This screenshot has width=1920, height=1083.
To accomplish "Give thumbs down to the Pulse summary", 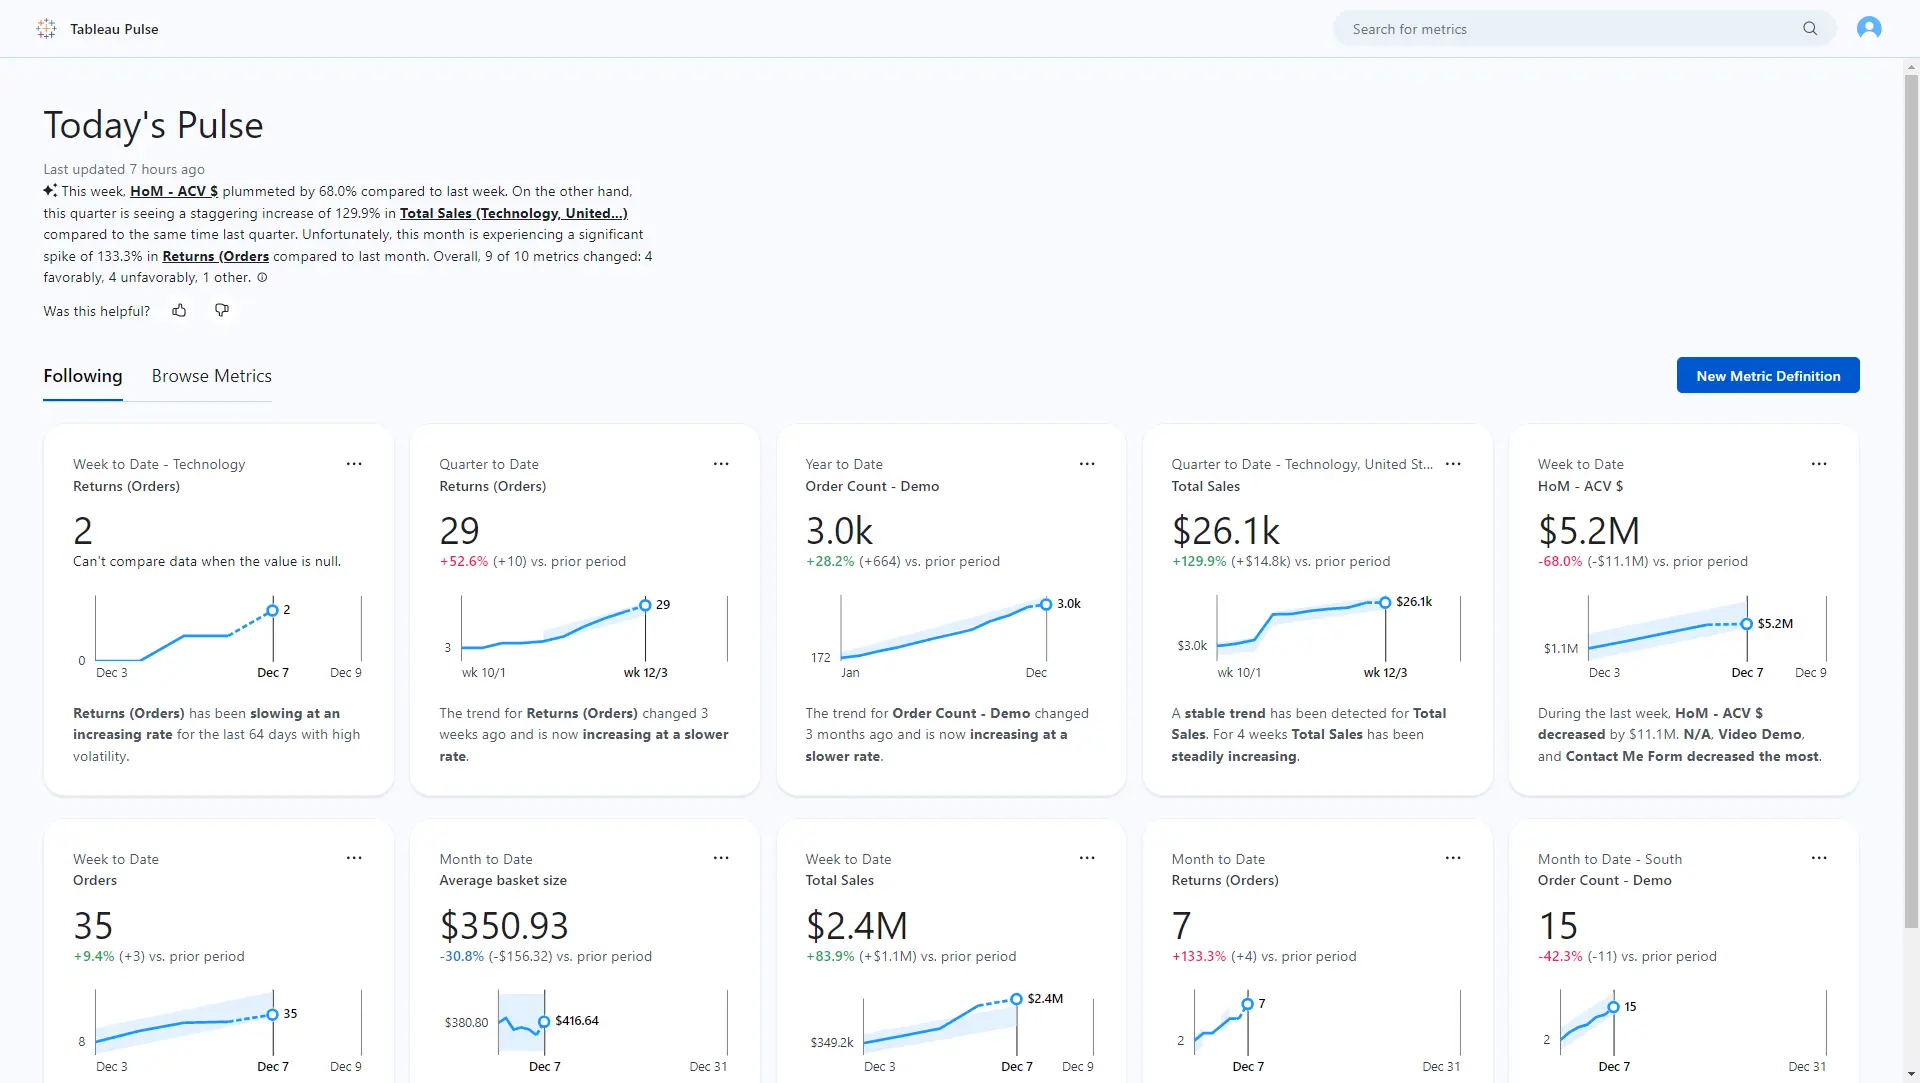I will point(222,311).
